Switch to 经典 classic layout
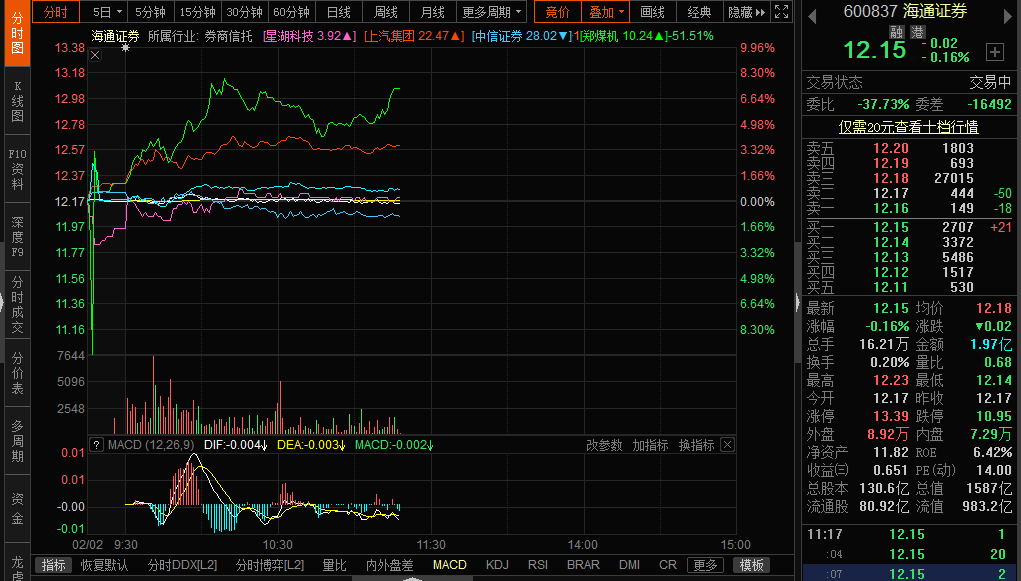Screen dimensions: 1021x581 pyautogui.click(x=699, y=12)
